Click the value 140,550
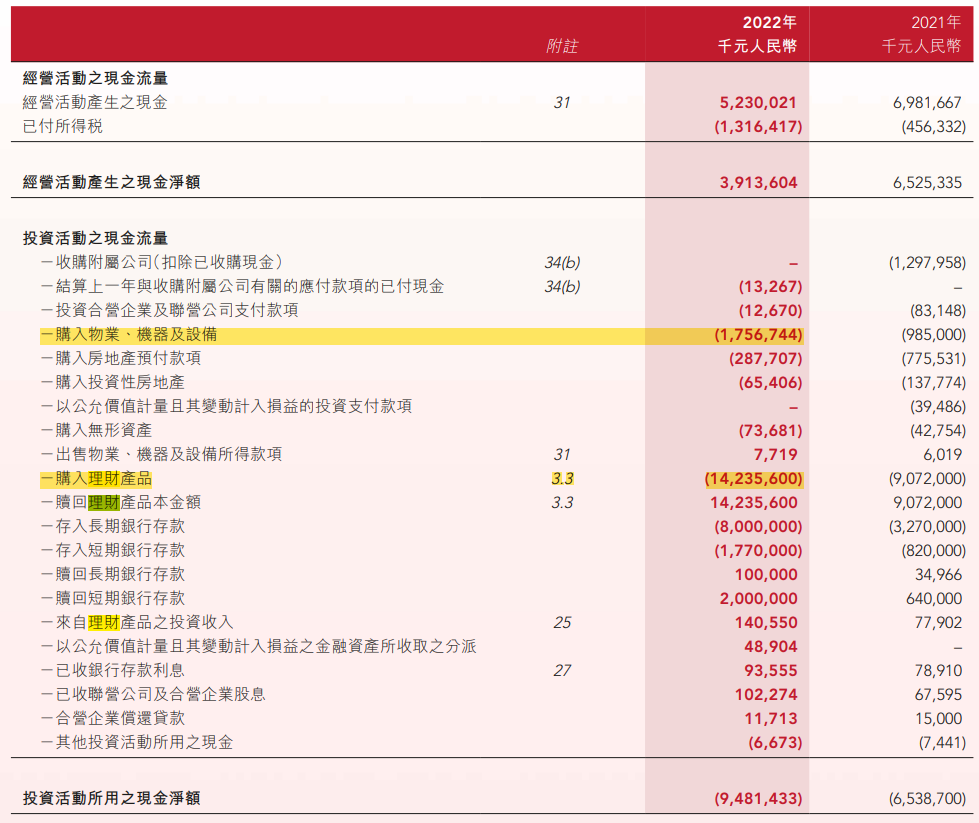Viewport: 979px width, 823px height. tap(766, 623)
